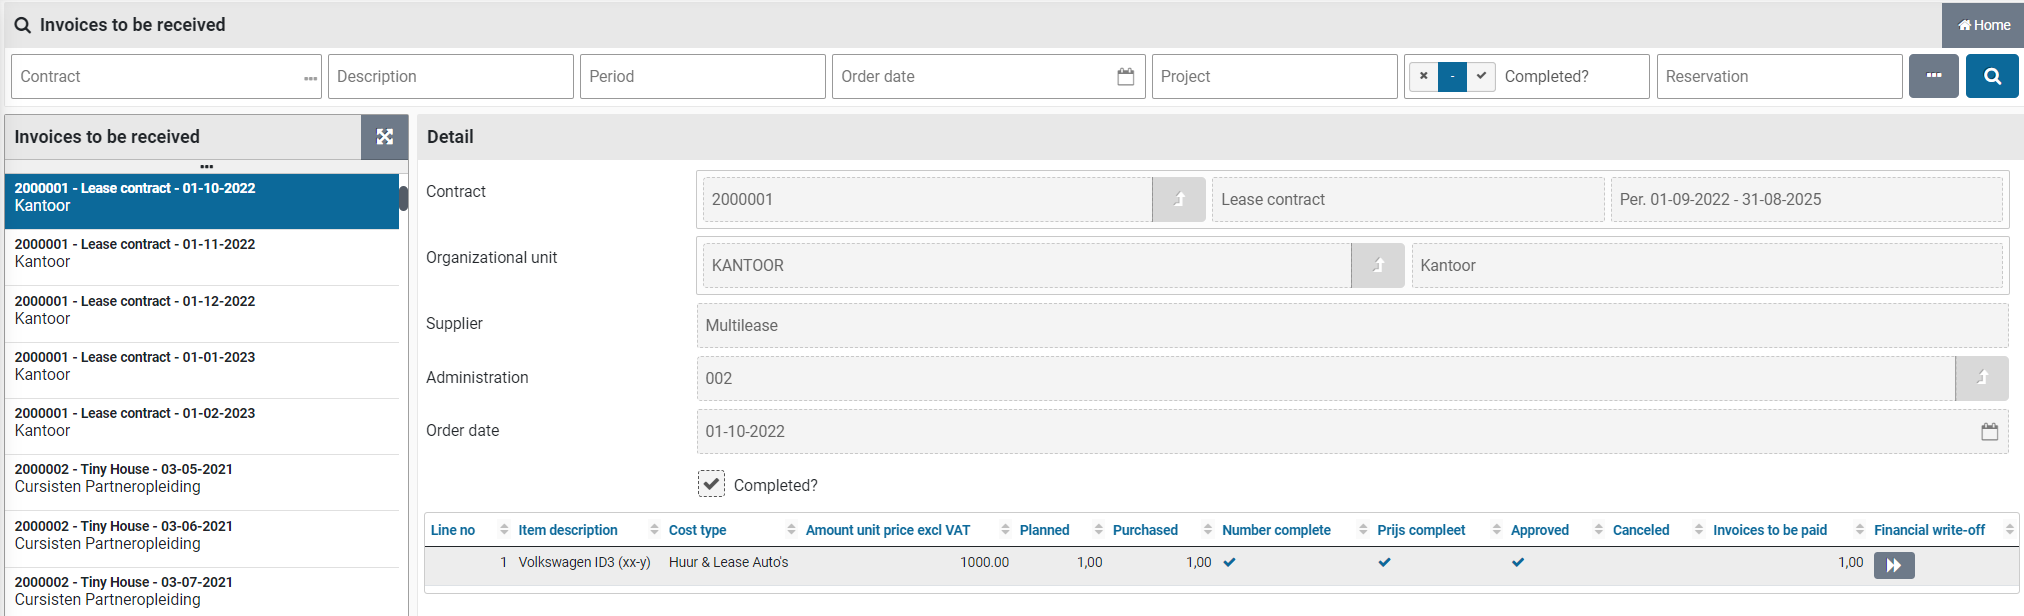Open the linked Administration 002 record

tap(1981, 378)
